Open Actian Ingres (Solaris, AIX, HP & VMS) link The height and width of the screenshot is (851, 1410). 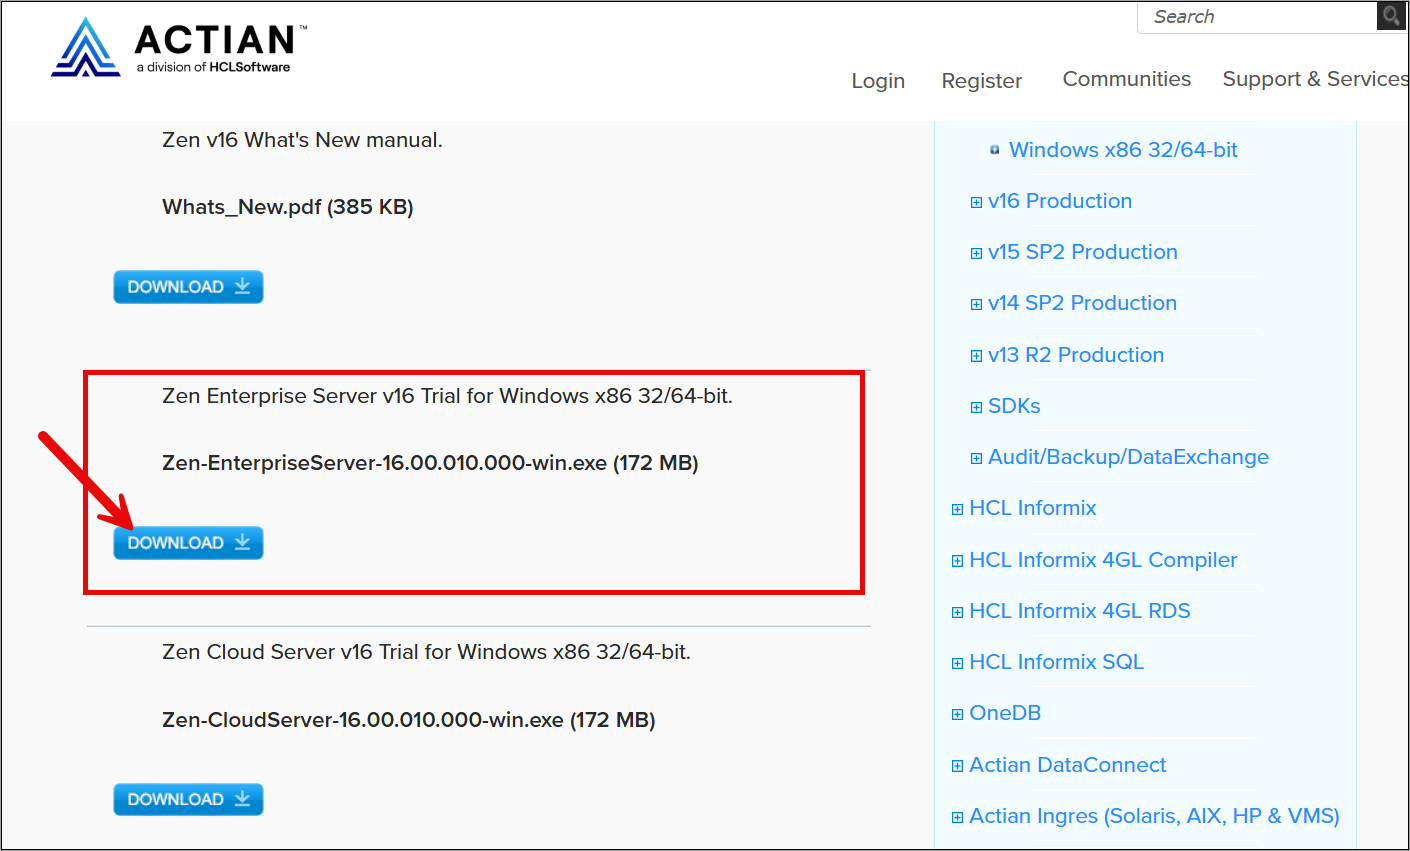[1154, 816]
